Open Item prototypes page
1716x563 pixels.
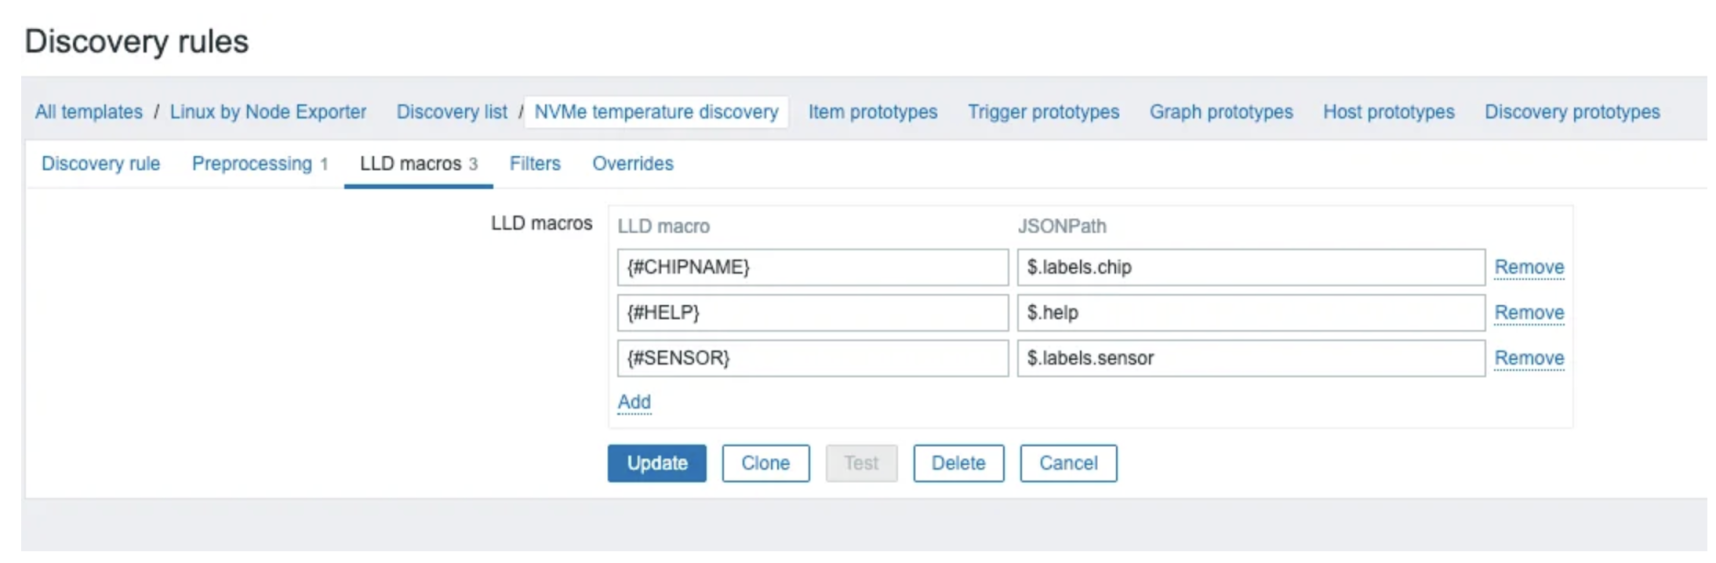(872, 112)
